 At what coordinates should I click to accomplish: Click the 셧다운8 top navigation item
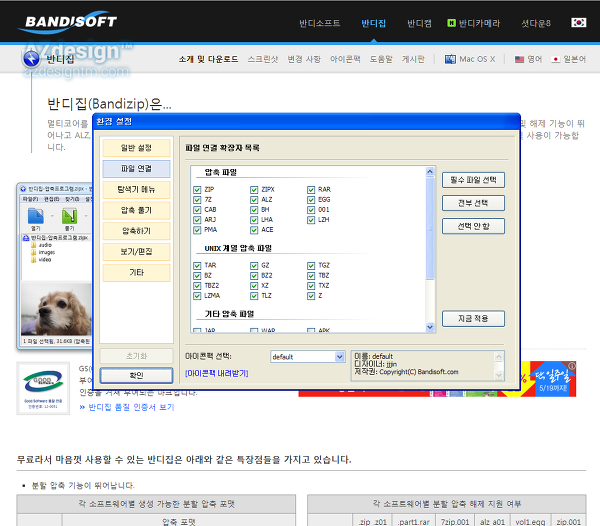pyautogui.click(x=536, y=23)
